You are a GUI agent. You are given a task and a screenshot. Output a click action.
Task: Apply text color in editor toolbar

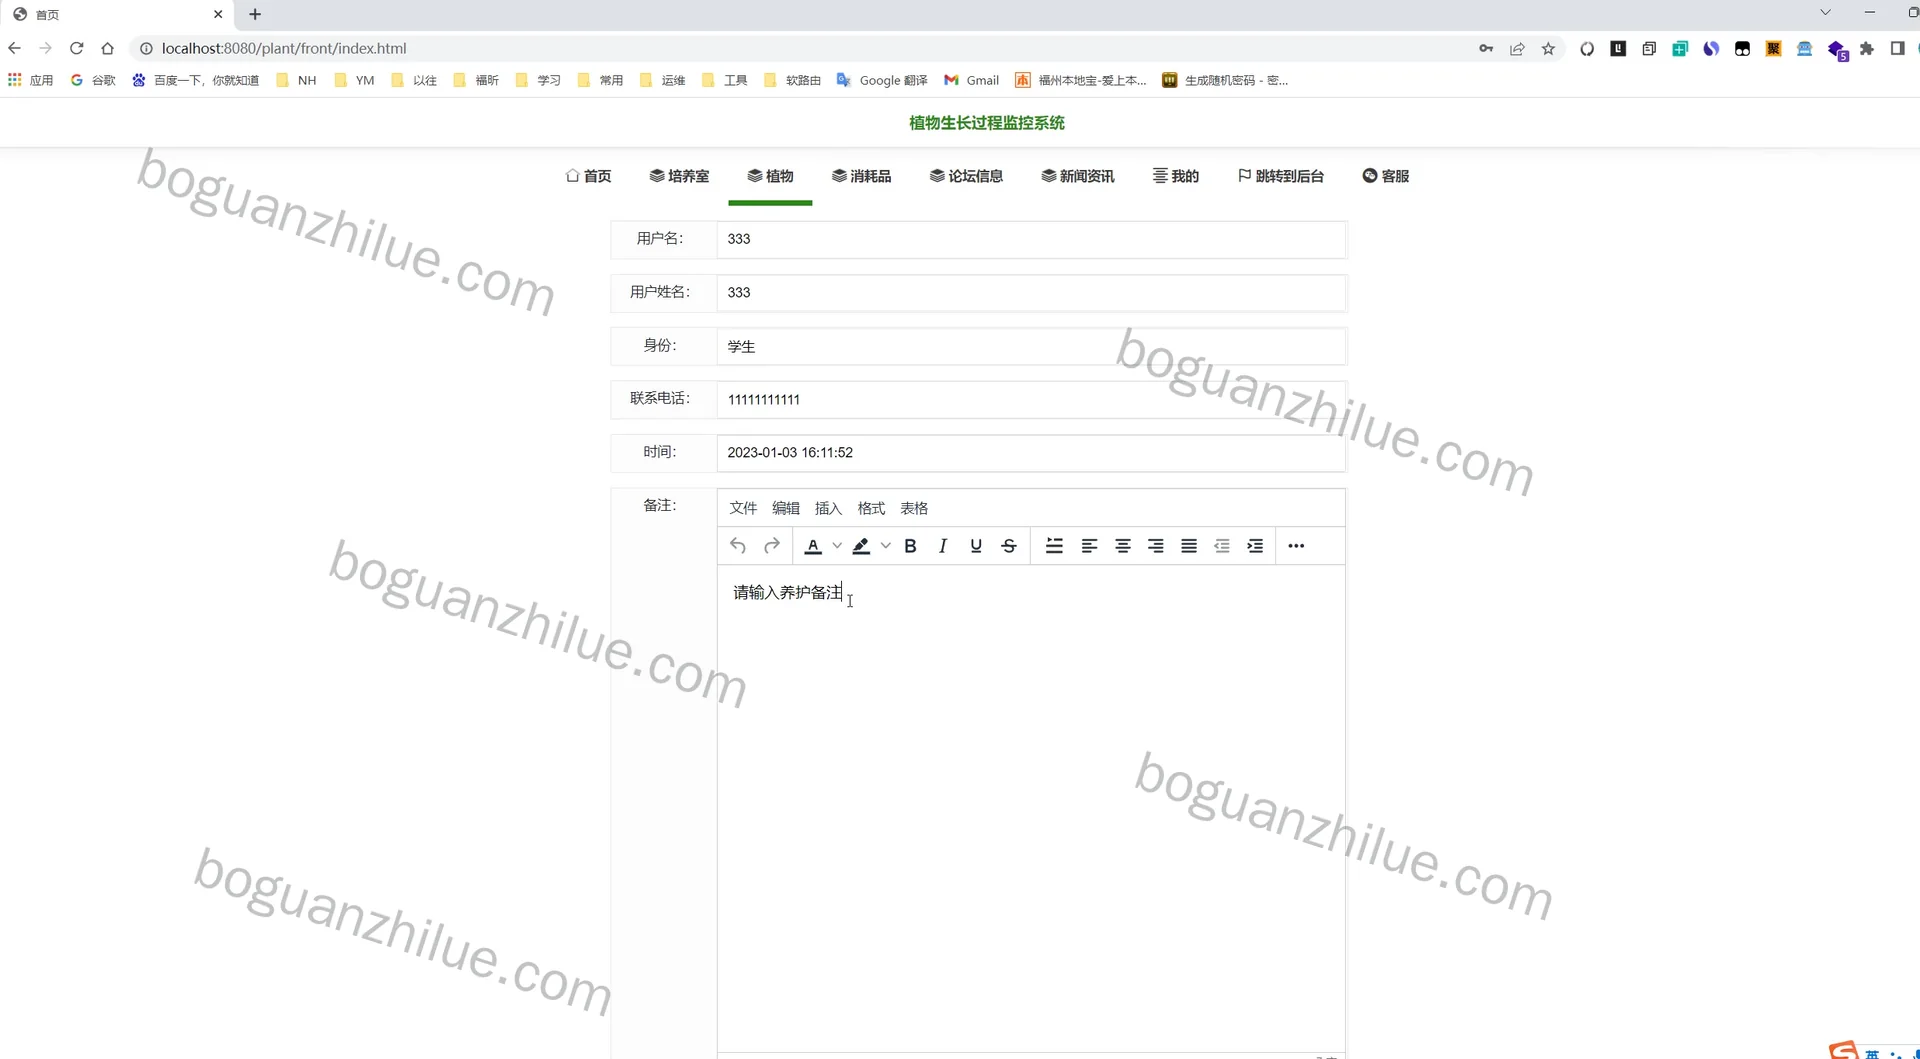pyautogui.click(x=813, y=546)
